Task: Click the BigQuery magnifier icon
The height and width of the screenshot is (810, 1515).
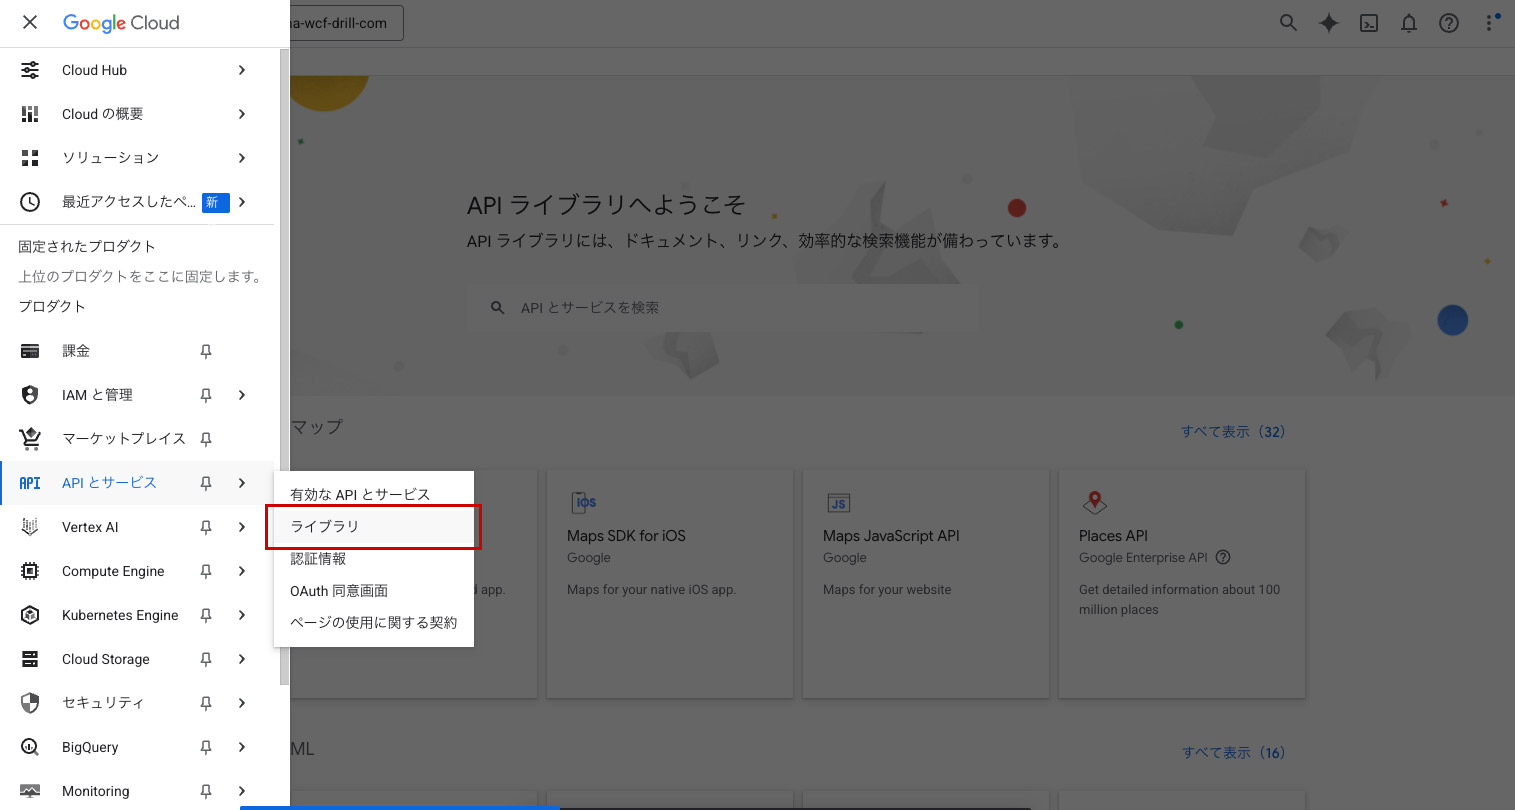Action: click(x=30, y=747)
